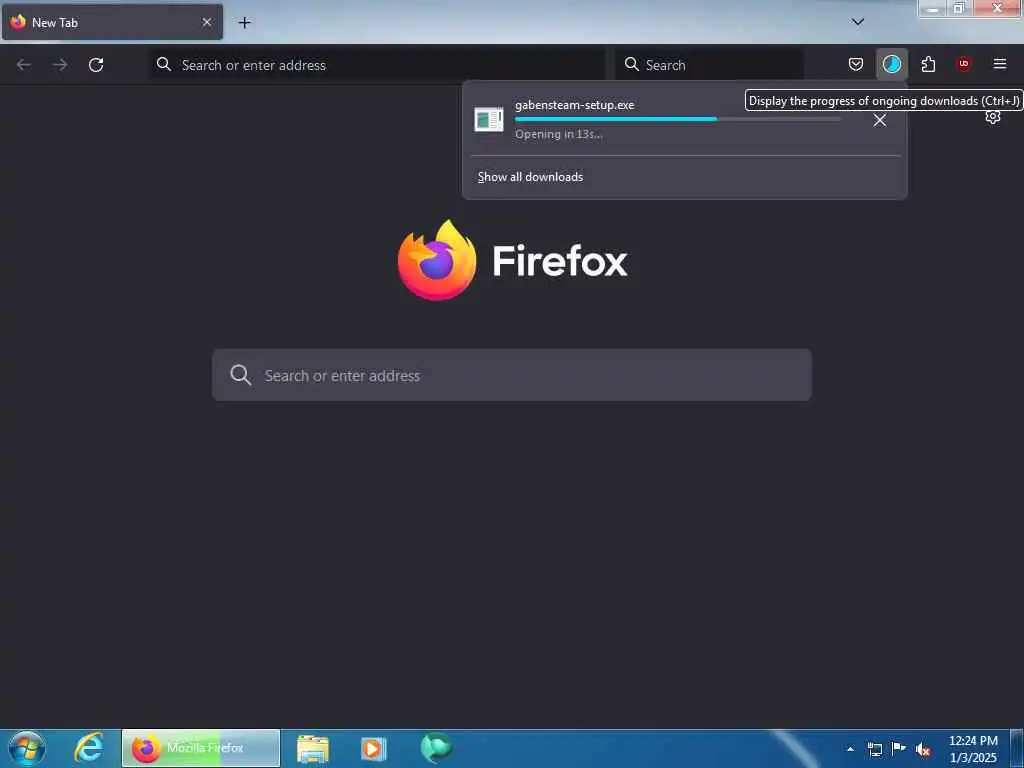
Task: Click the Opening in 13s status text
Action: (558, 135)
